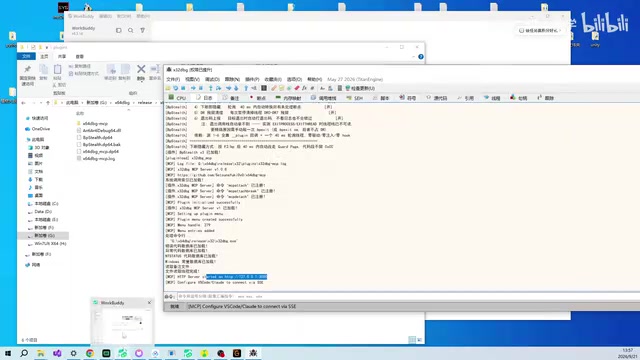Switch to the 日志 log tab in x32dbg
The height and width of the screenshot is (360, 640).
click(x=204, y=98)
